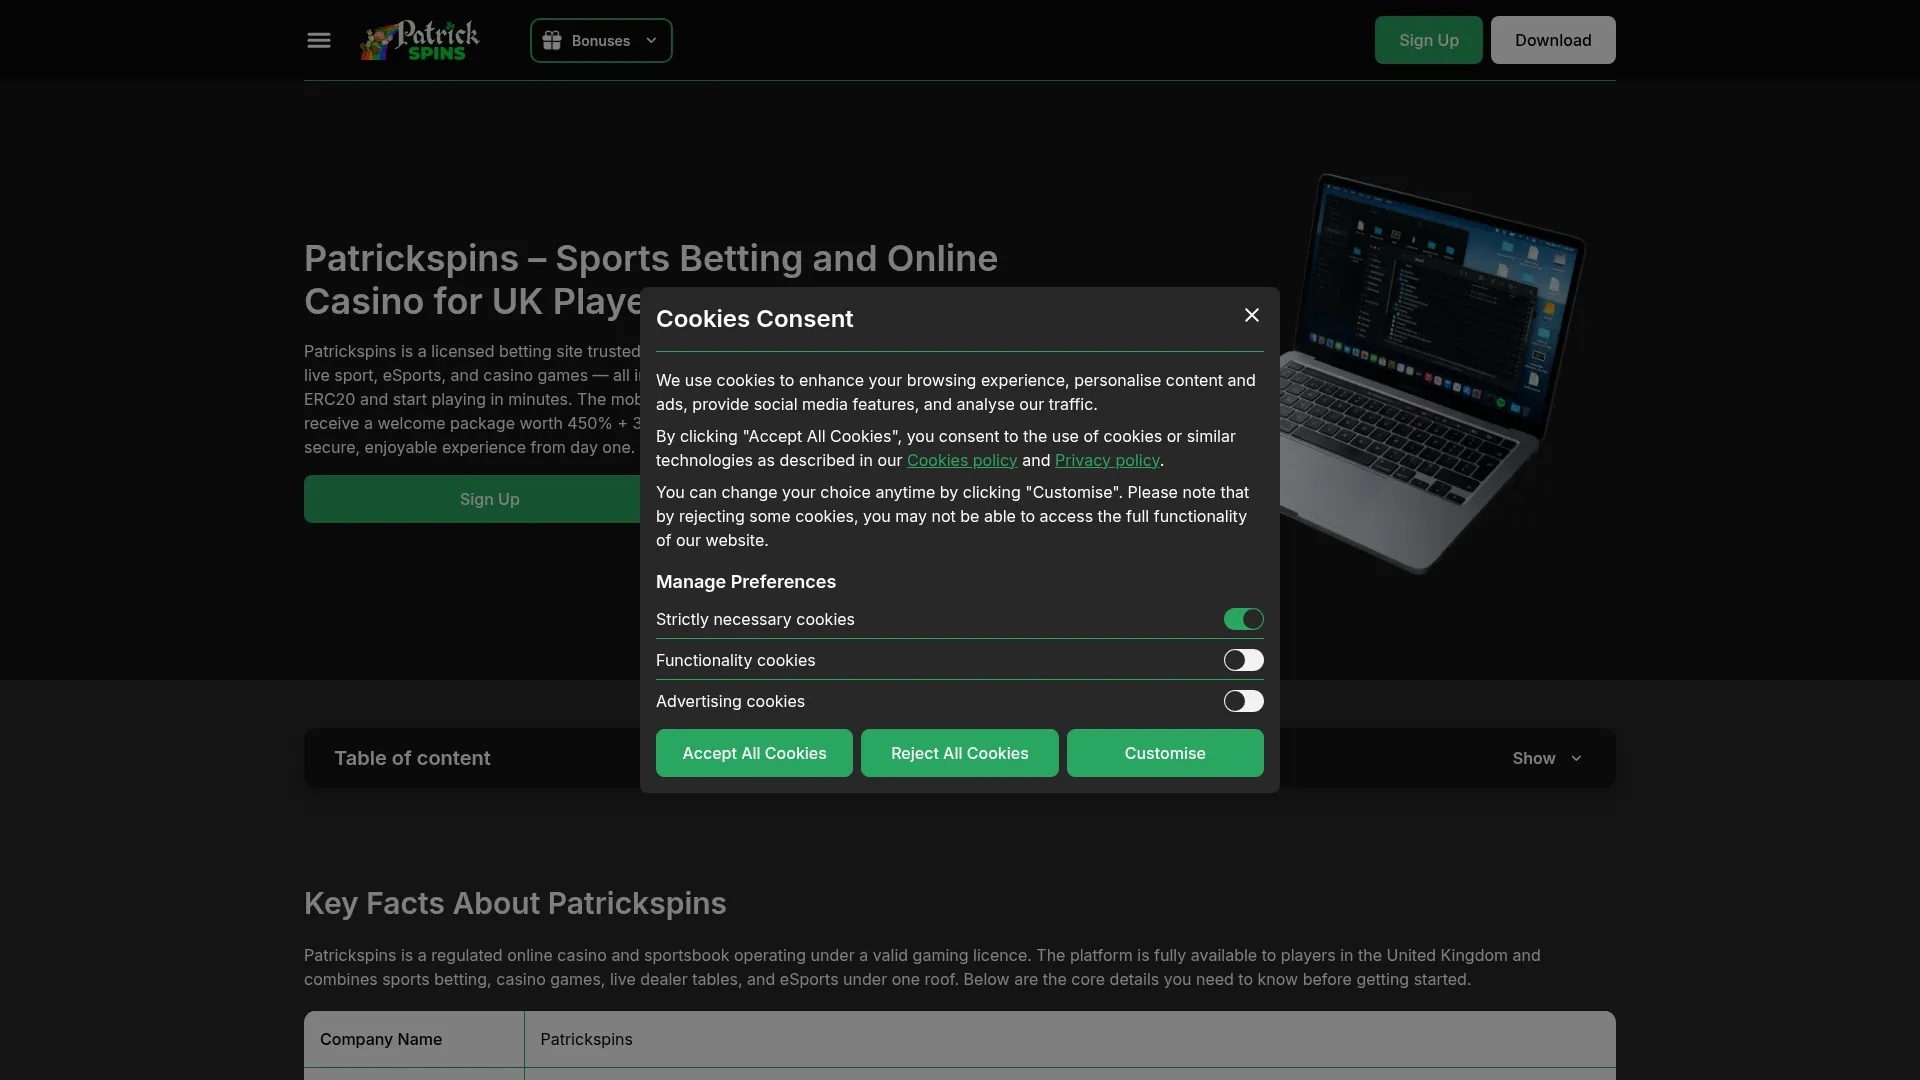Click the gift icon beside Bonuses
Image resolution: width=1920 pixels, height=1080 pixels.
[x=552, y=40]
